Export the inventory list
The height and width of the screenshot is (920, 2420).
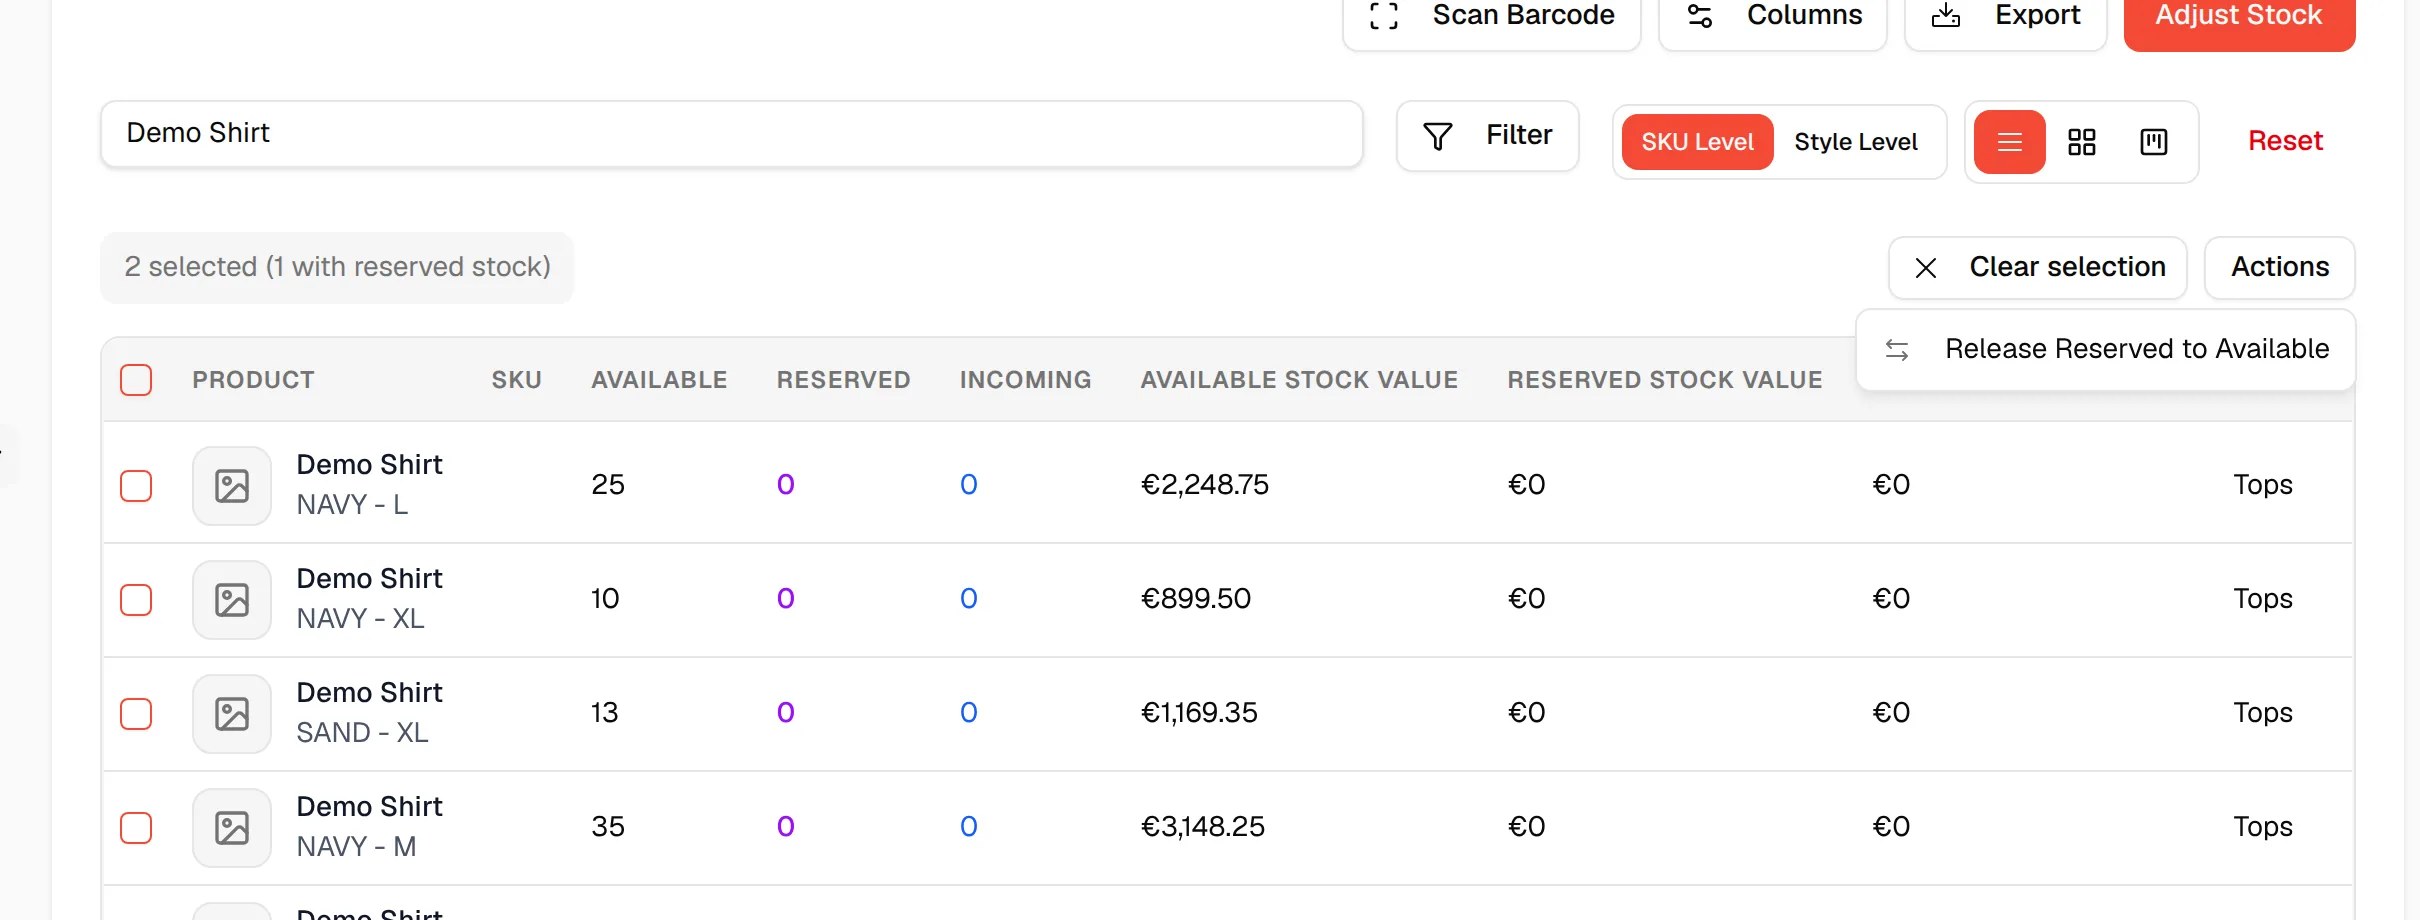pyautogui.click(x=2005, y=18)
